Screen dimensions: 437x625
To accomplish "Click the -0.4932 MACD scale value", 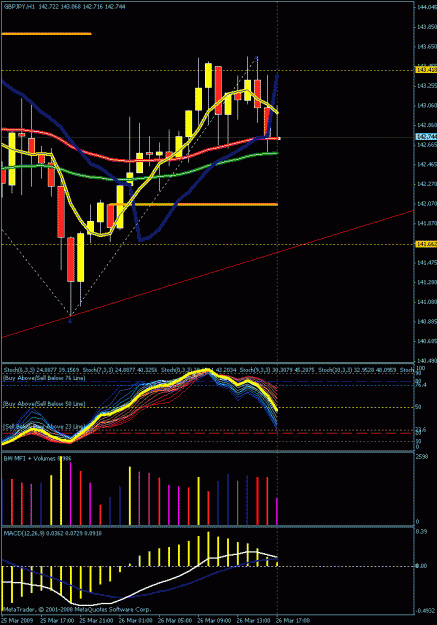I will click(425, 611).
